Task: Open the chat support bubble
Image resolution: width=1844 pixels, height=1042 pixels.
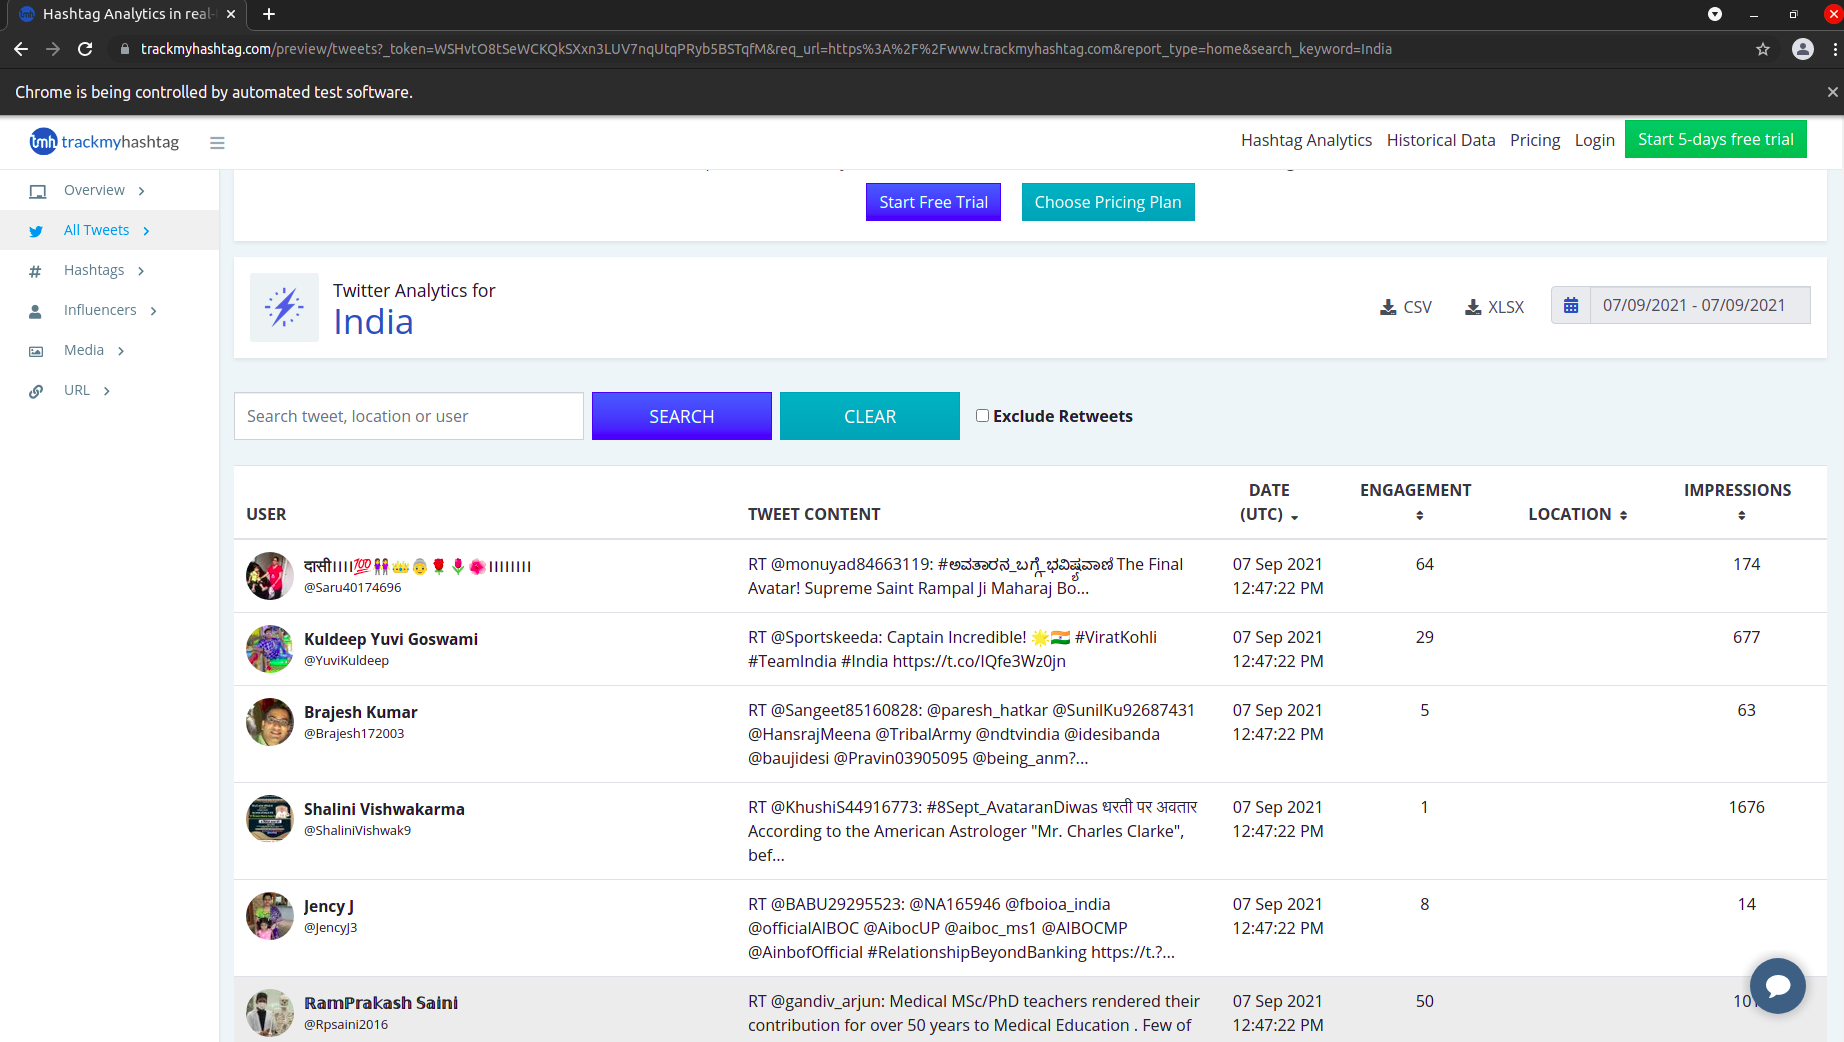Action: 1778,986
